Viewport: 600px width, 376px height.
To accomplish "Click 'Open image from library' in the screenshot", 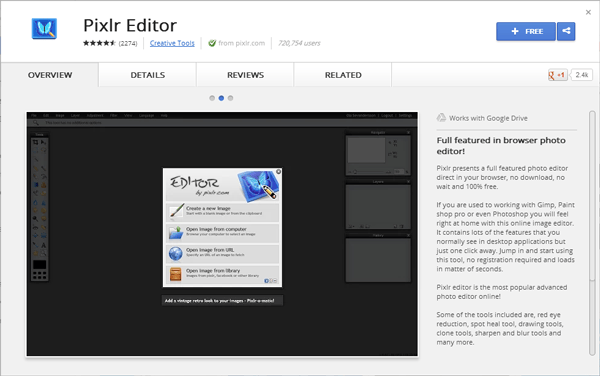I will pyautogui.click(x=222, y=274).
